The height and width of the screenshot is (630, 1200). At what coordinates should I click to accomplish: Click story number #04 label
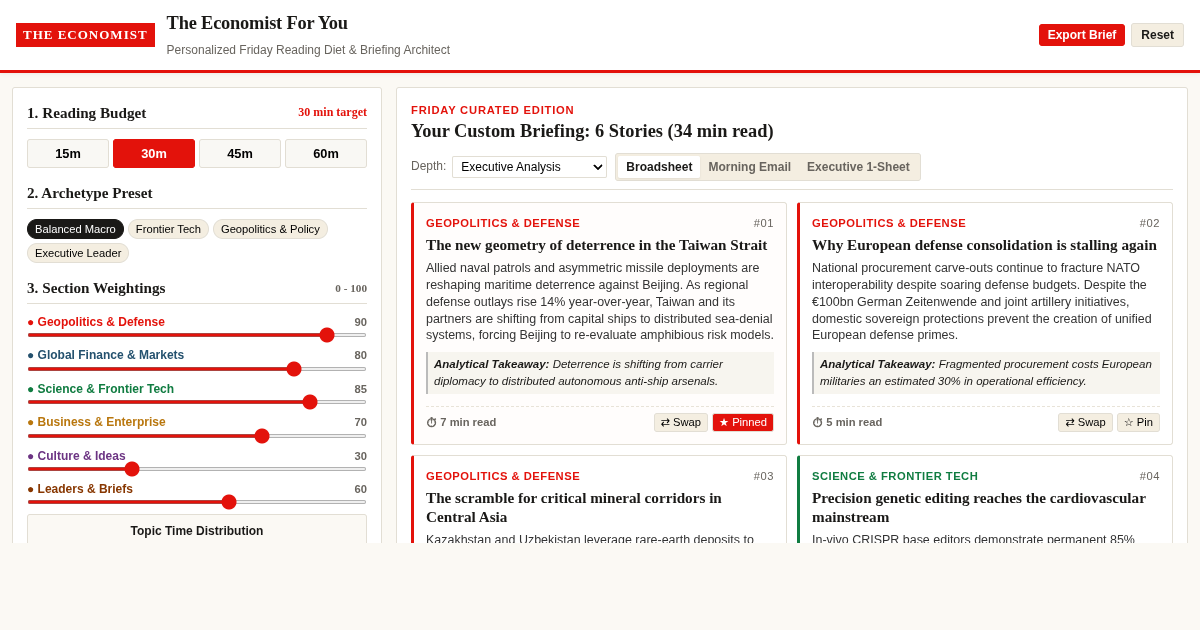[x=1150, y=476]
